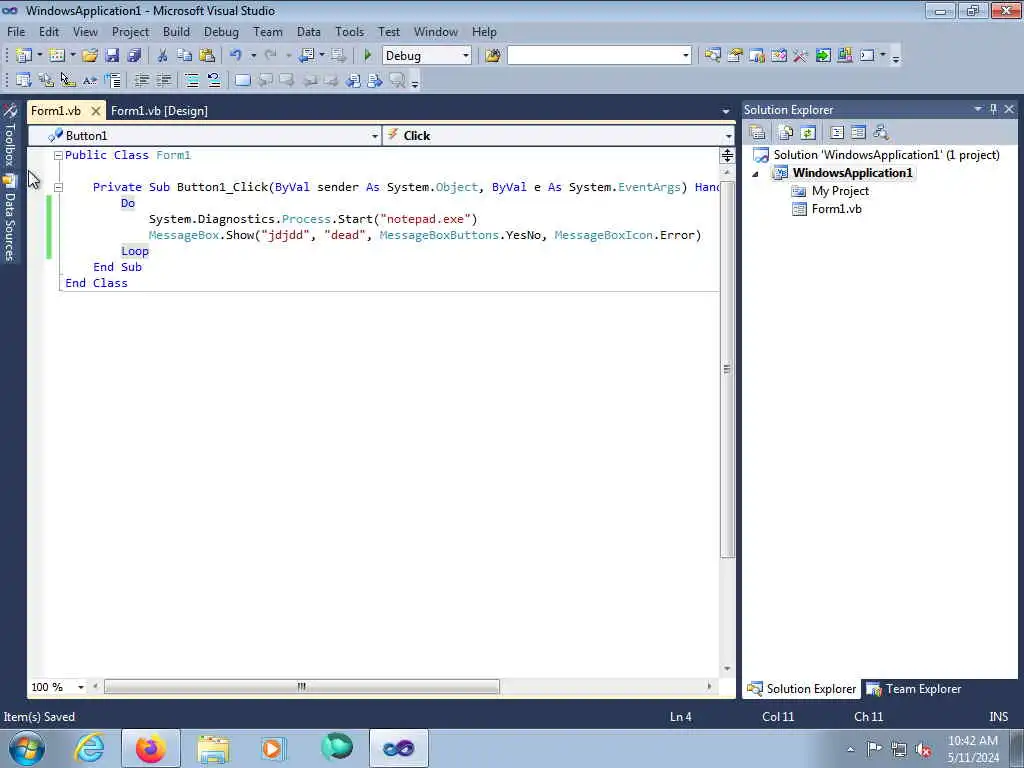Click View Class Diagram icon
Image resolution: width=1024 pixels, height=768 pixels.
pos(881,133)
